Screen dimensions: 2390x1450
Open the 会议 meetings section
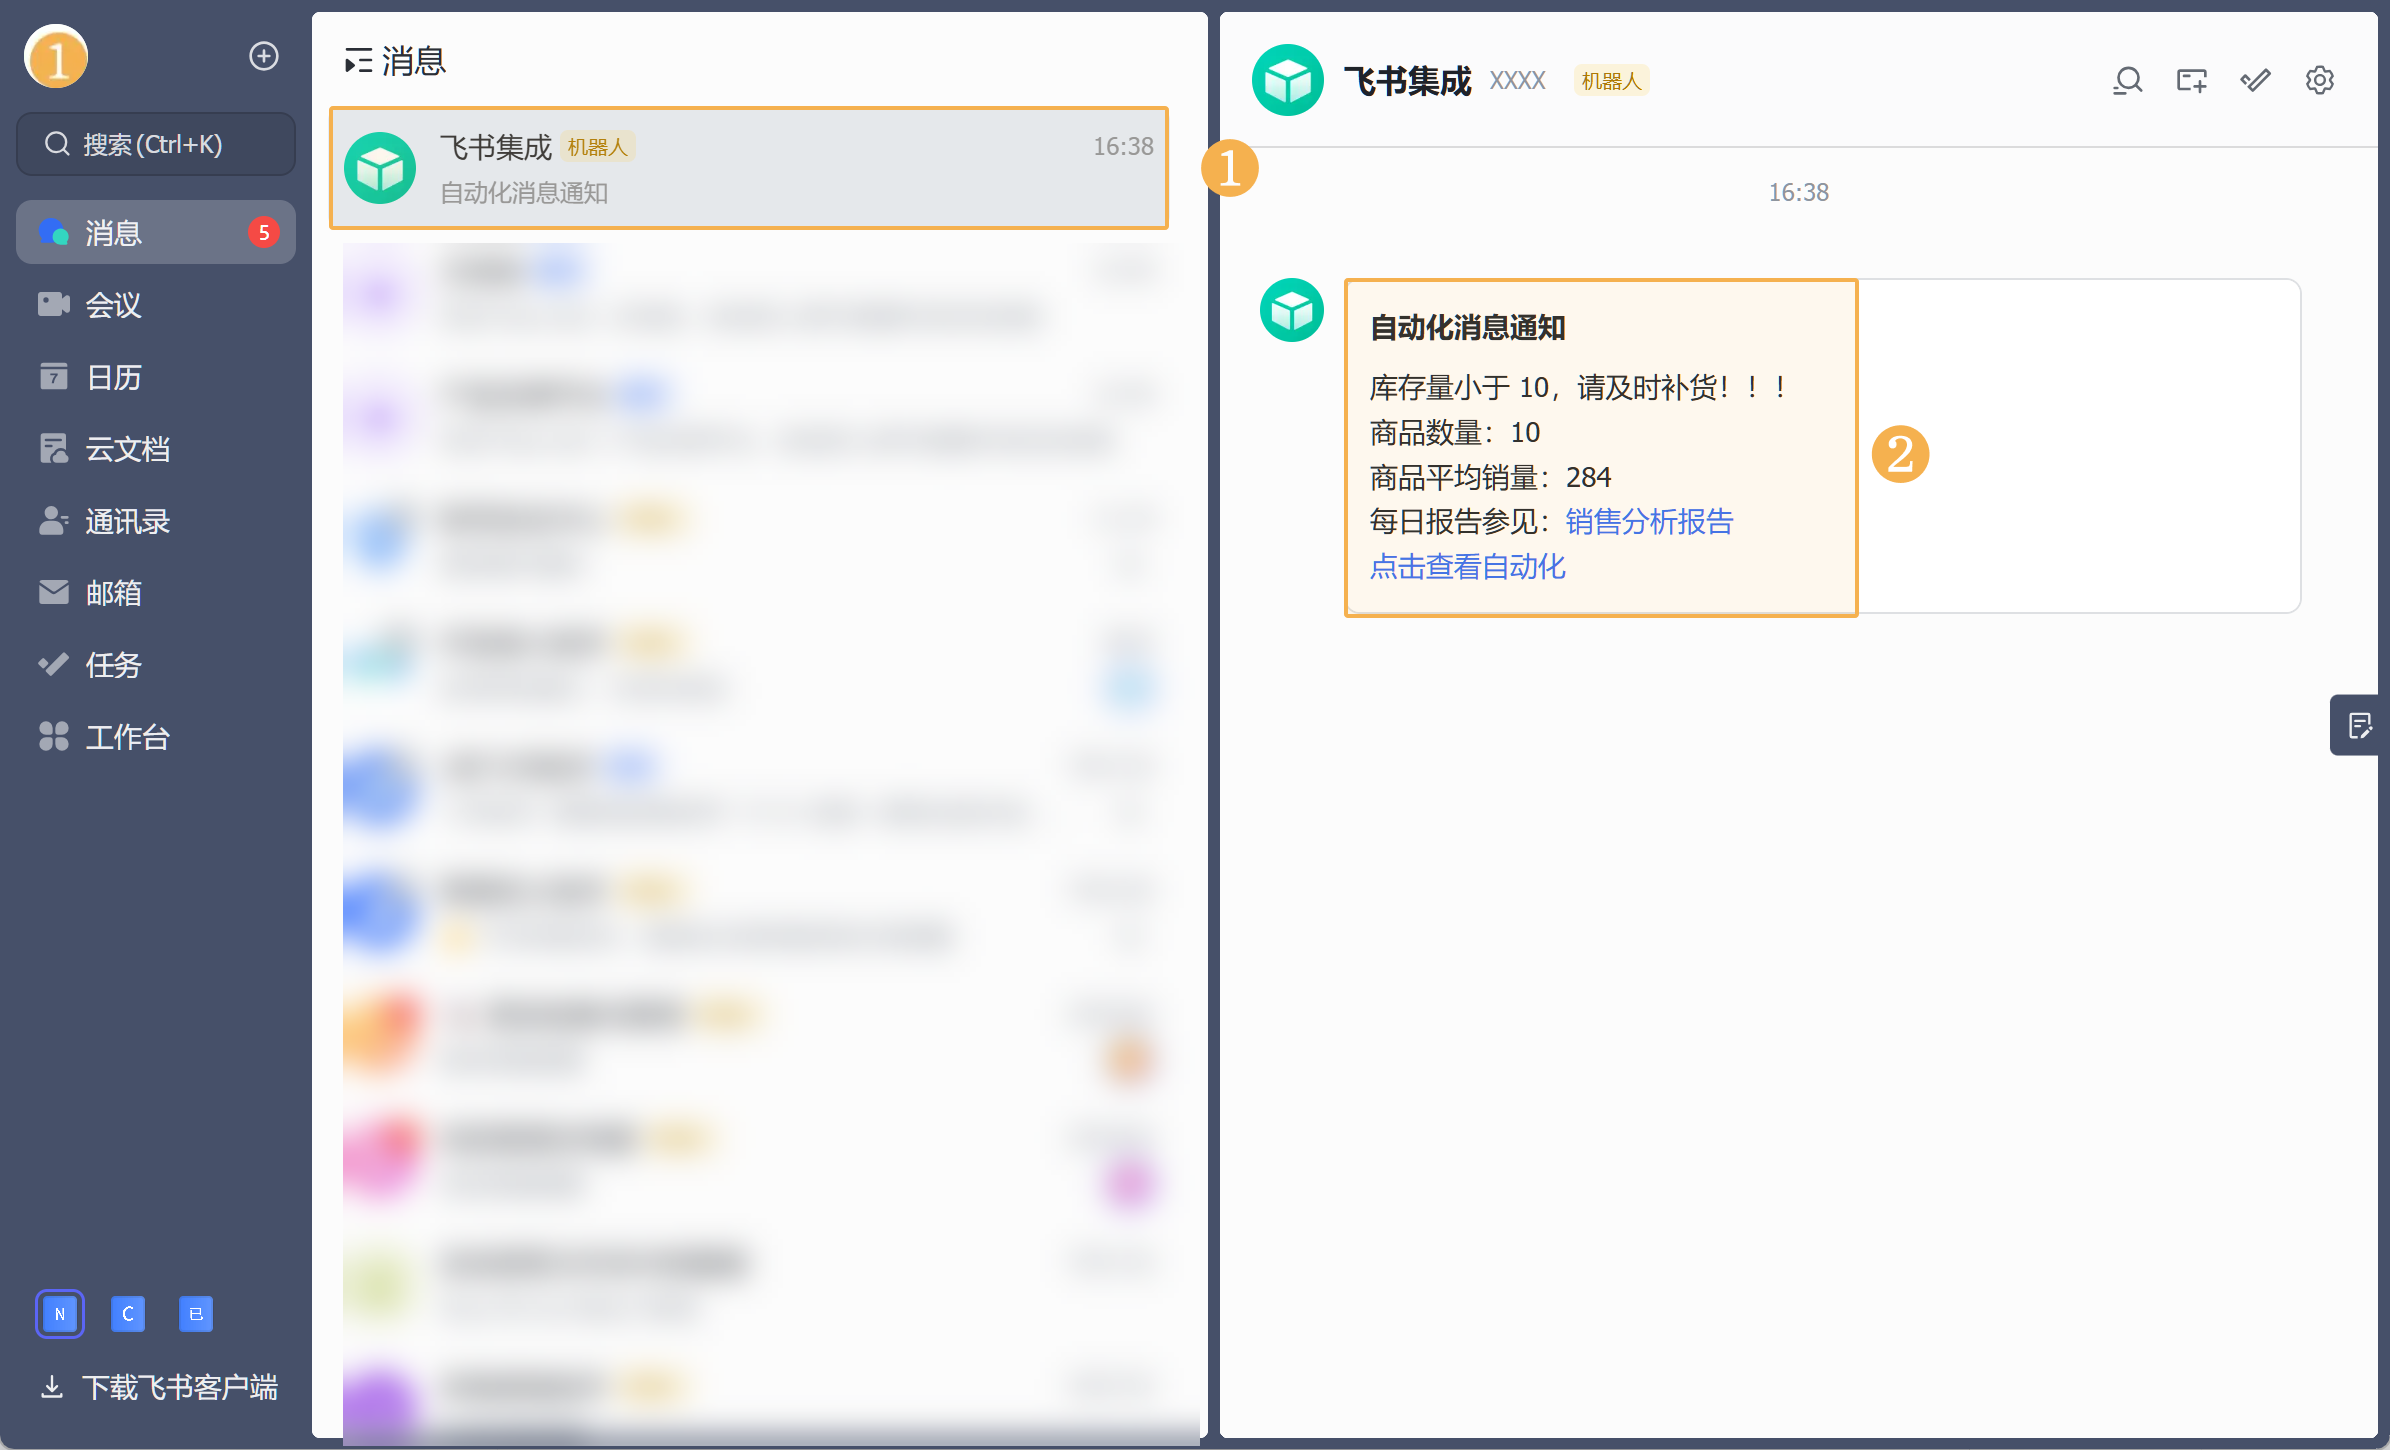[x=112, y=305]
